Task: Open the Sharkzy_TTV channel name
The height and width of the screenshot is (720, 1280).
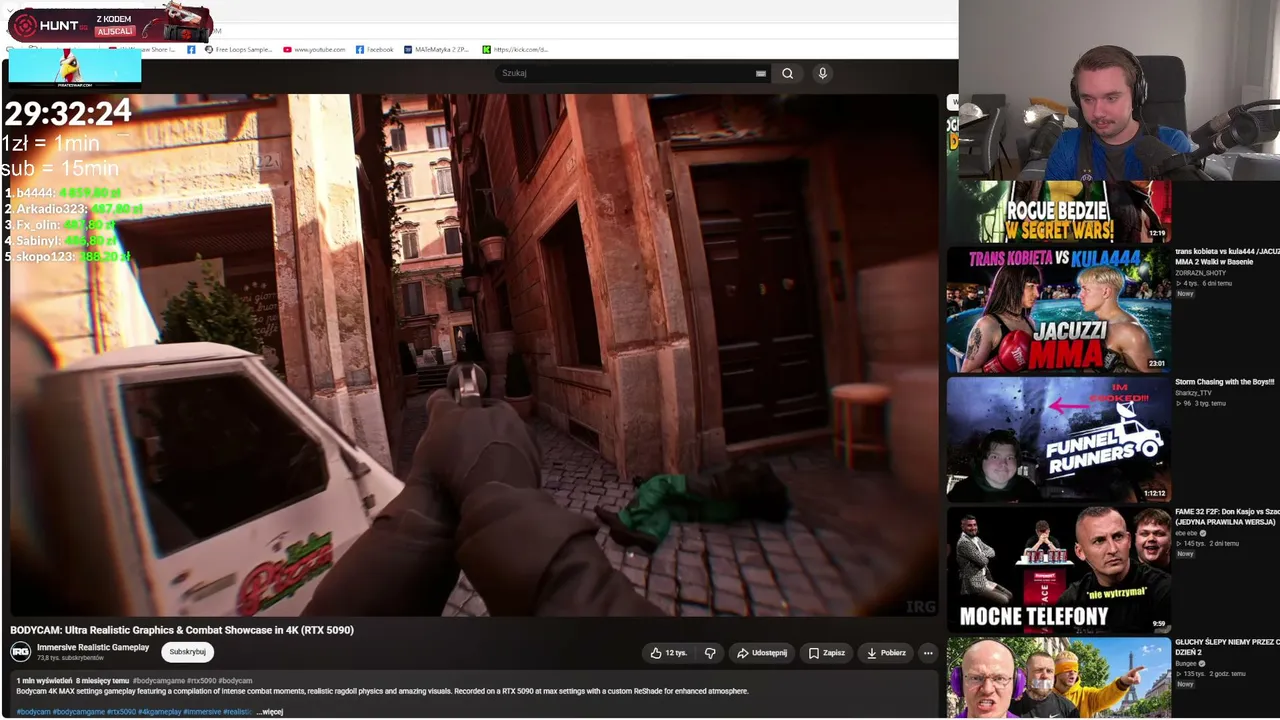Action: point(1193,393)
